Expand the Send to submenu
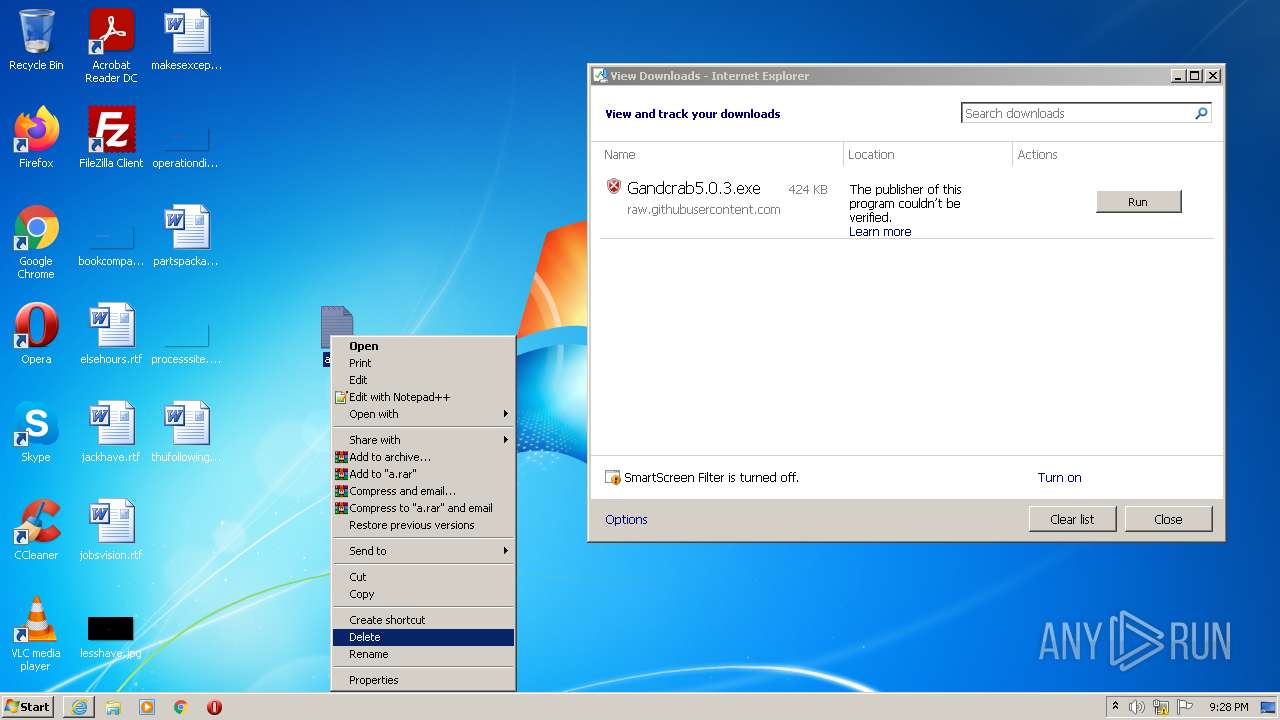The height and width of the screenshot is (720, 1280). (x=423, y=551)
